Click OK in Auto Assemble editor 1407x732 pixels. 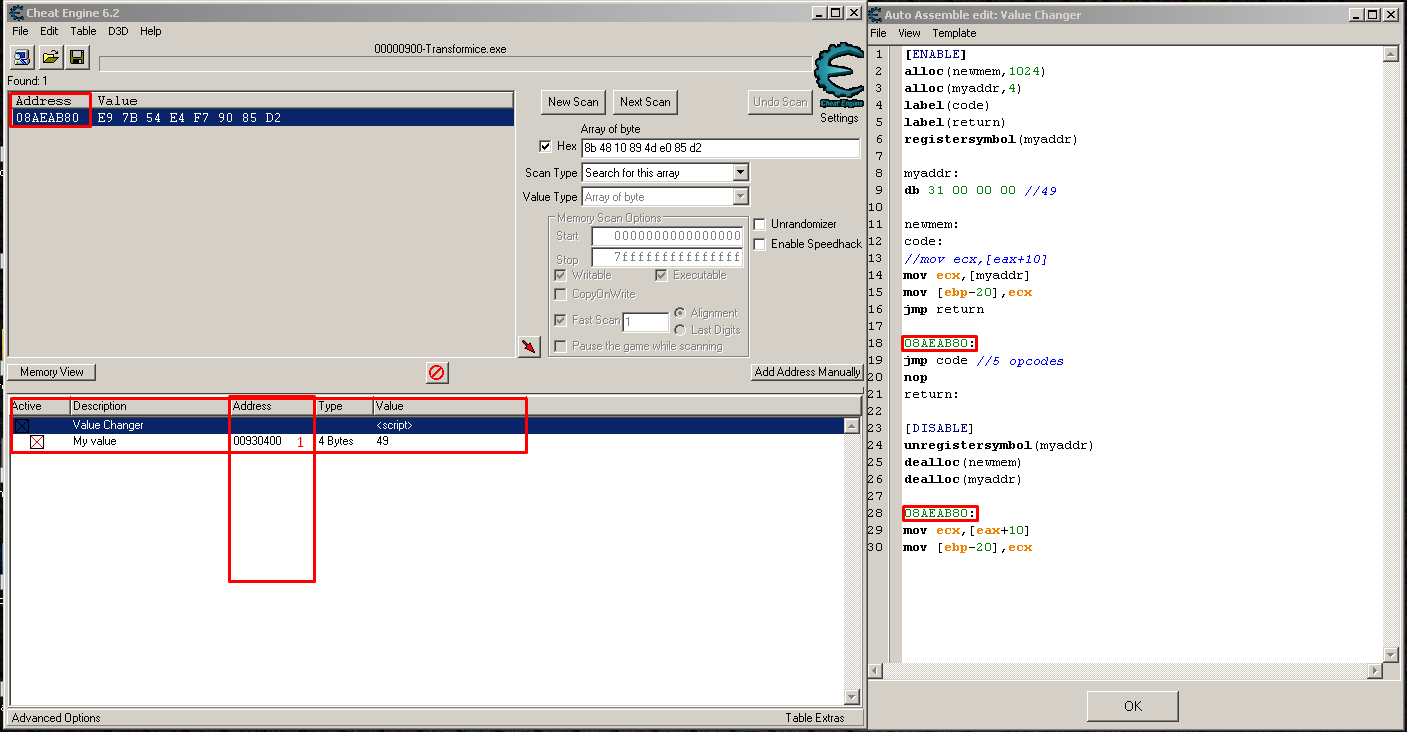pyautogui.click(x=1132, y=706)
